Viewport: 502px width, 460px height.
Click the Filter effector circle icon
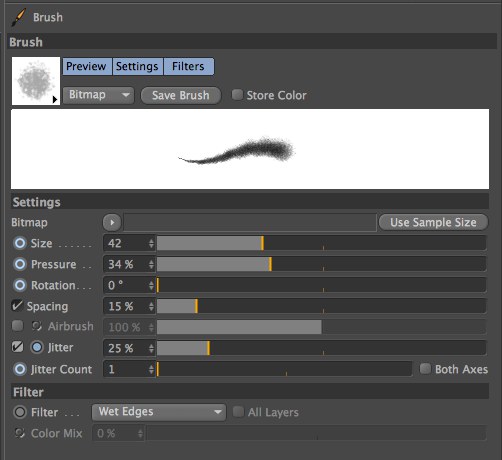20,412
